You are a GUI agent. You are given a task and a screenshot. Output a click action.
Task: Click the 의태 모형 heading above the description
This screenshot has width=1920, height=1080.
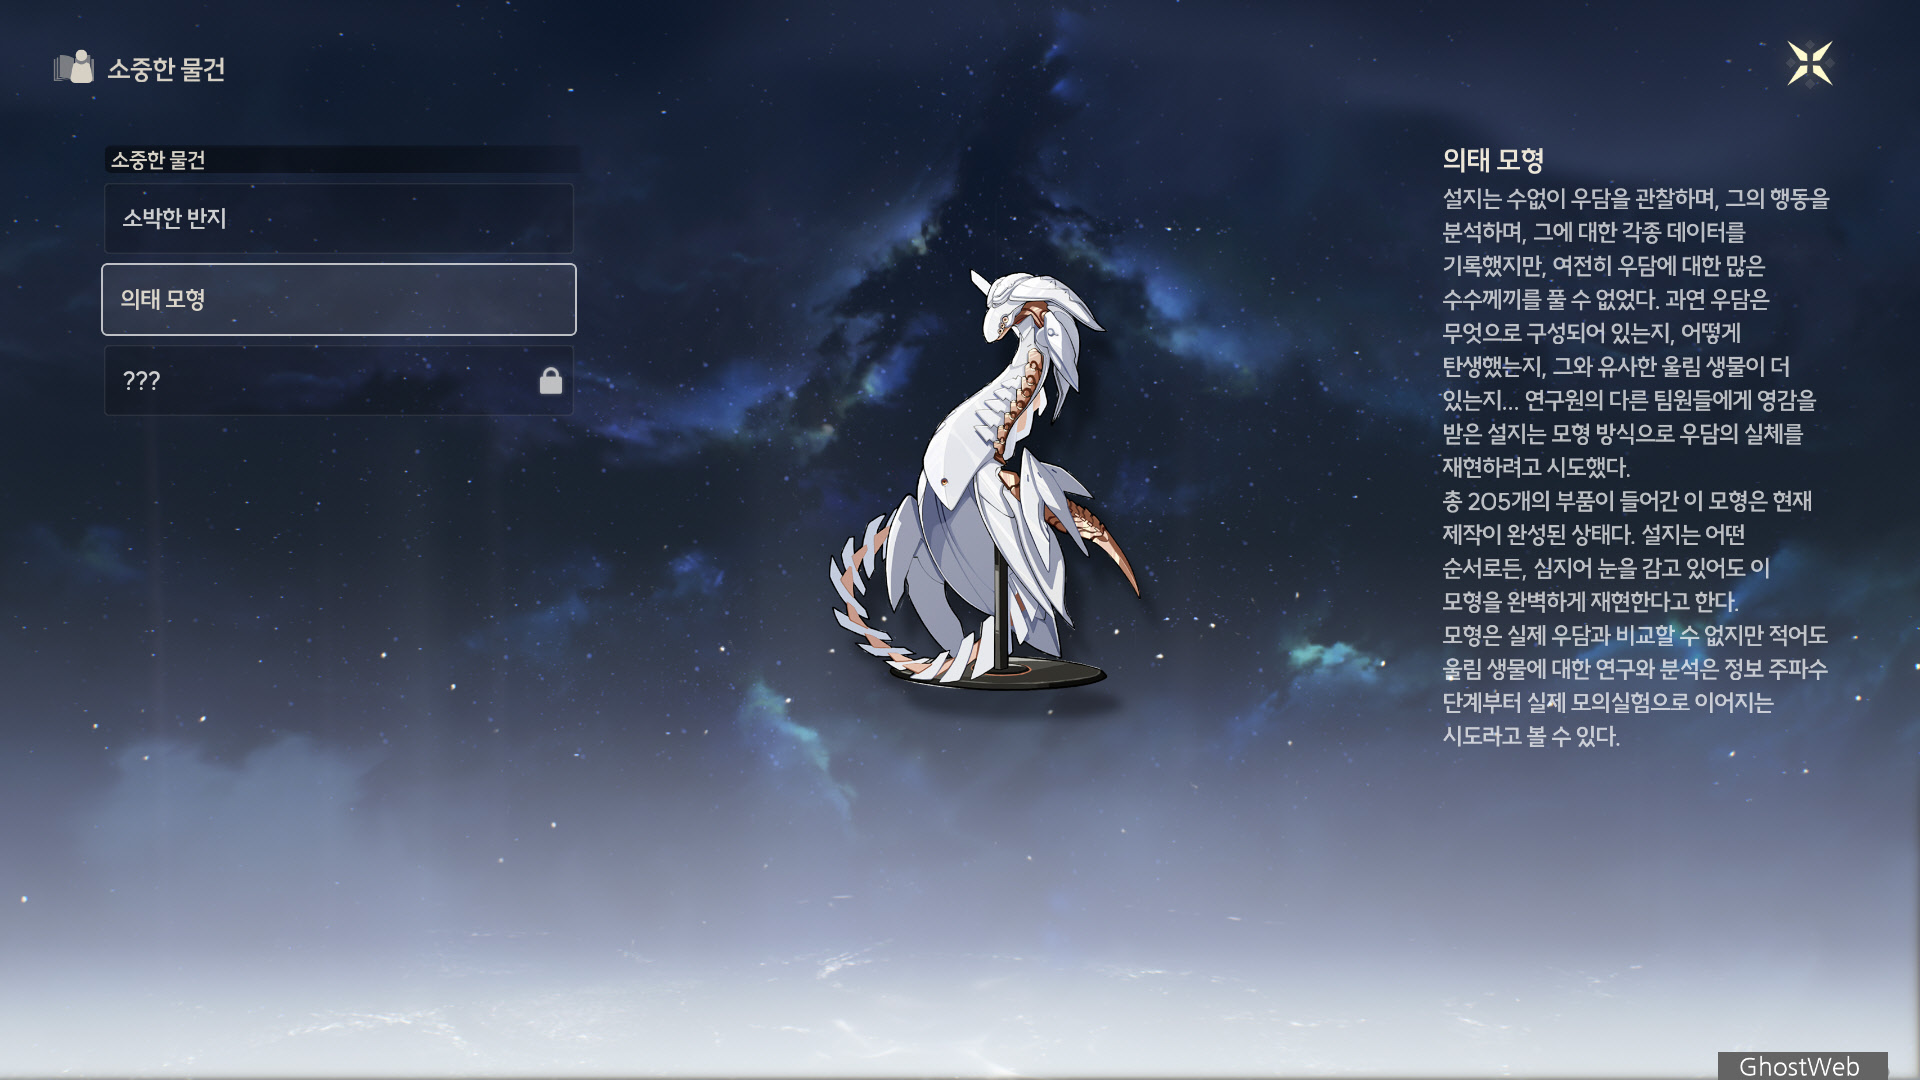(1492, 160)
